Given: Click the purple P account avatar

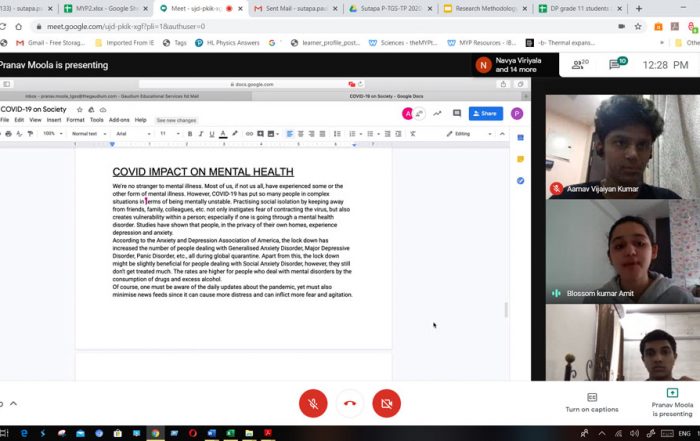Looking at the screenshot, I should pos(517,114).
